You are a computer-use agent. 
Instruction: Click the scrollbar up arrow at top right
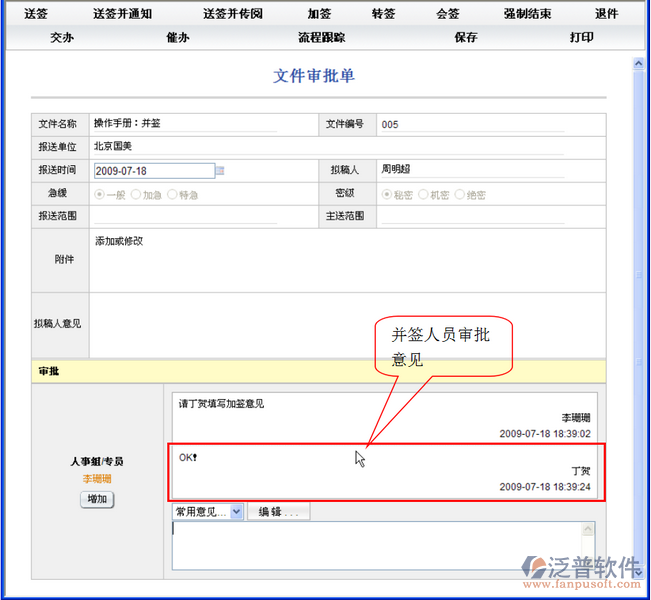click(x=639, y=64)
